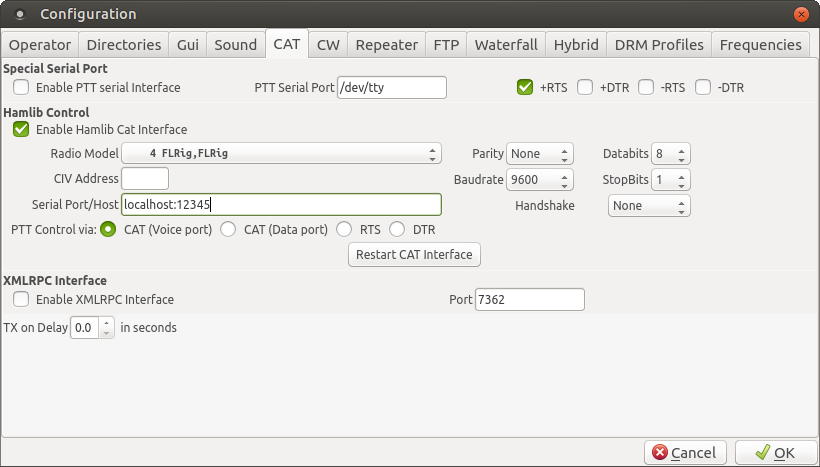Click the Serial Port/Host text field
Screen dimensions: 820x467
[281, 205]
